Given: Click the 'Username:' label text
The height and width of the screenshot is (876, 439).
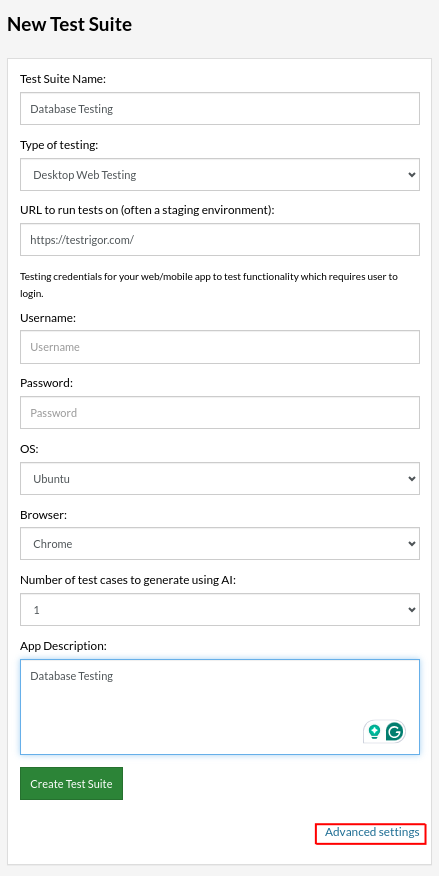Looking at the screenshot, I should click(x=48, y=318).
